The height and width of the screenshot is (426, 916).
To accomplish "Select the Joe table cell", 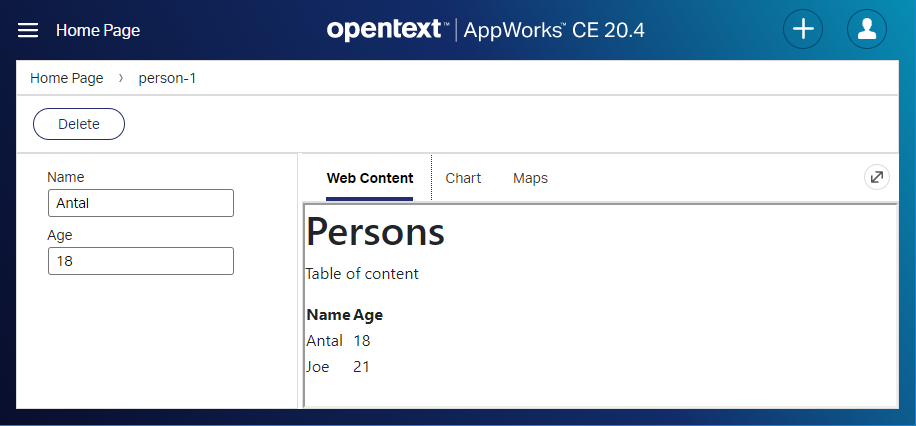I will (318, 367).
